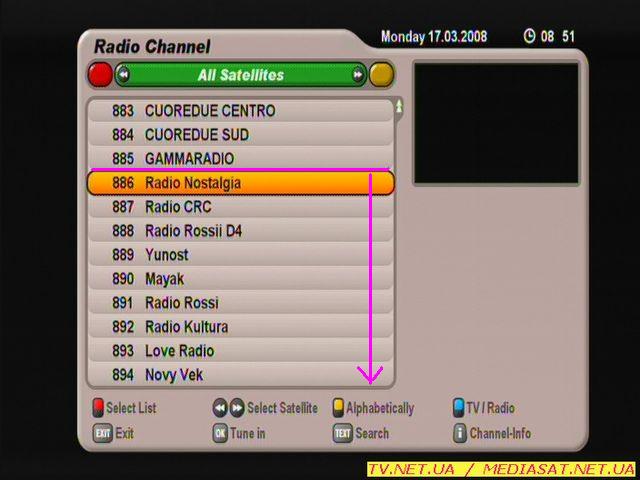Select channel 885 GAMMARADIO
The height and width of the screenshot is (480, 640).
[240, 158]
